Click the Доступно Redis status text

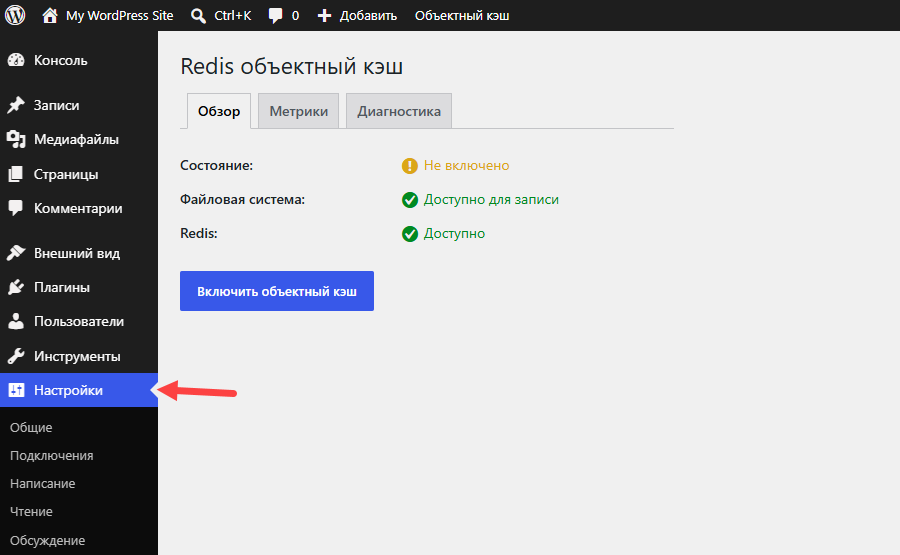click(455, 234)
